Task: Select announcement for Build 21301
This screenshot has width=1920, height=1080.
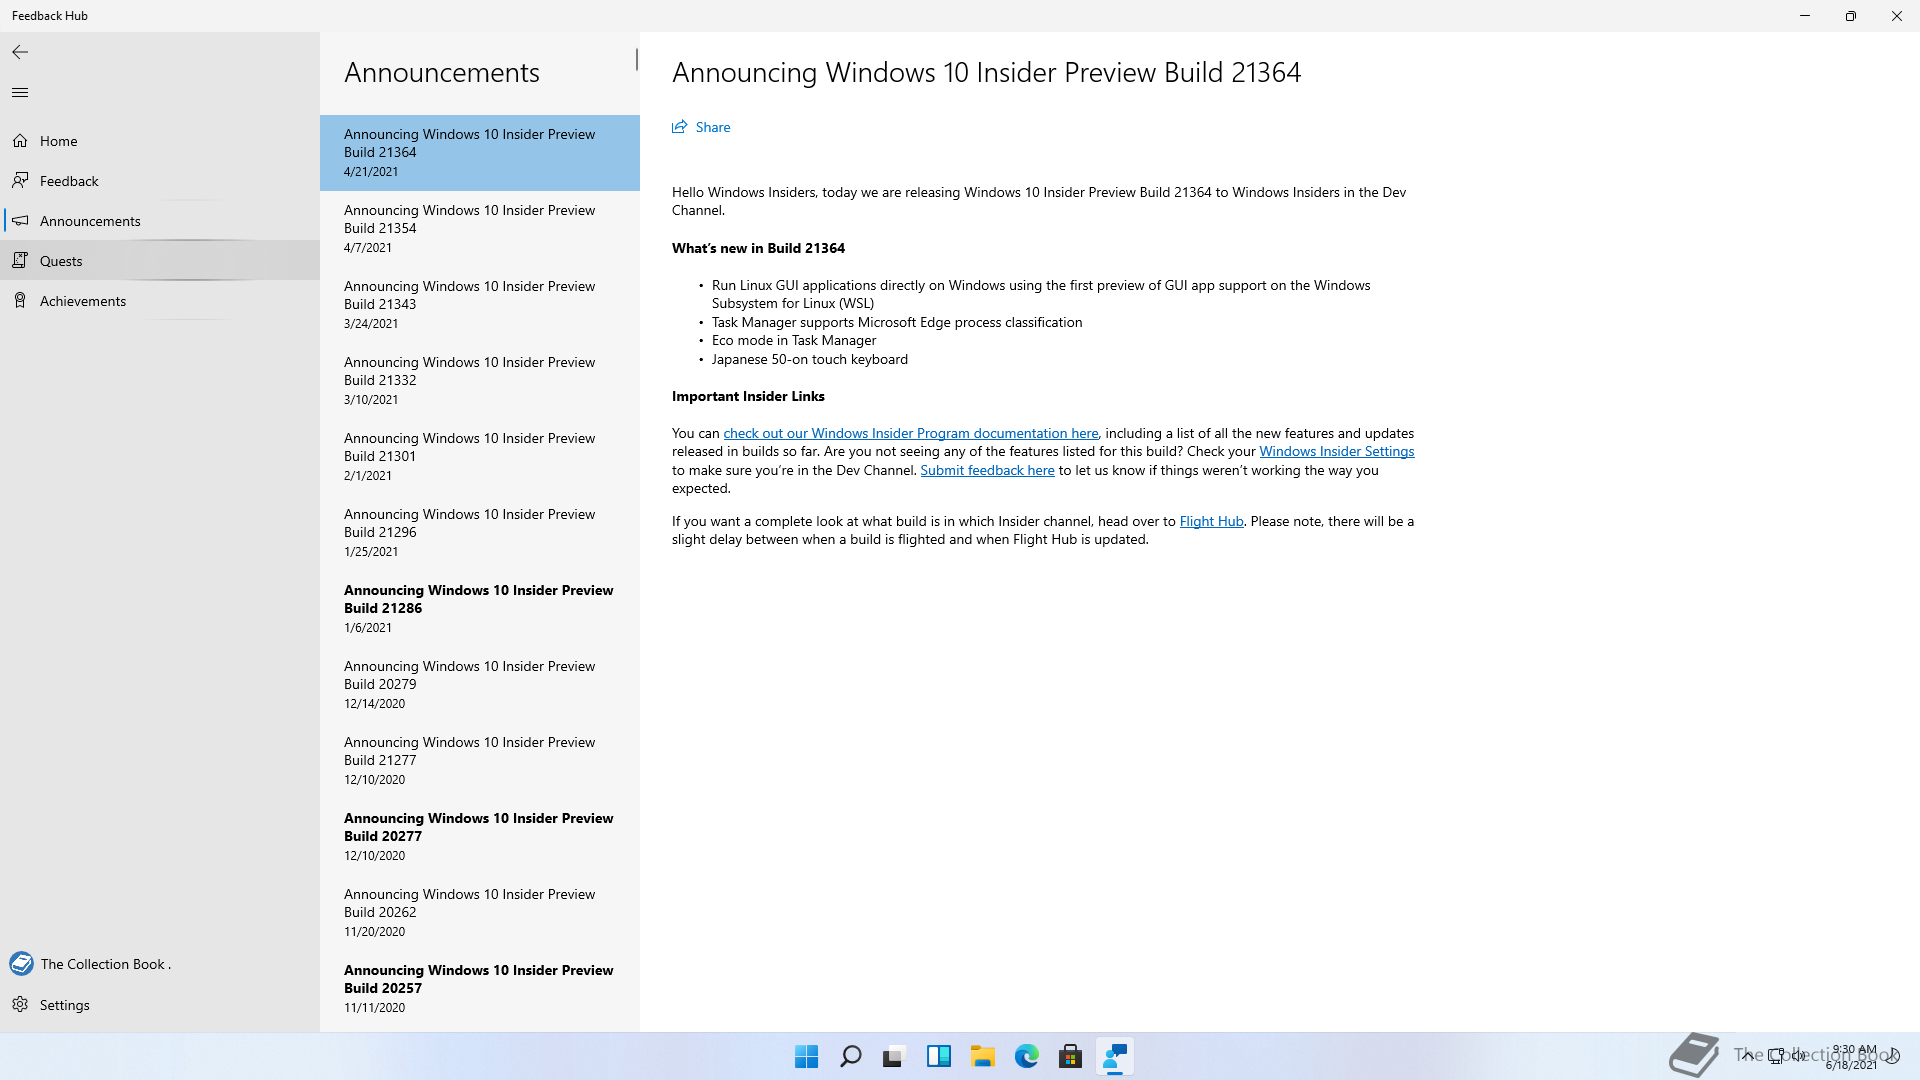Action: coord(480,457)
